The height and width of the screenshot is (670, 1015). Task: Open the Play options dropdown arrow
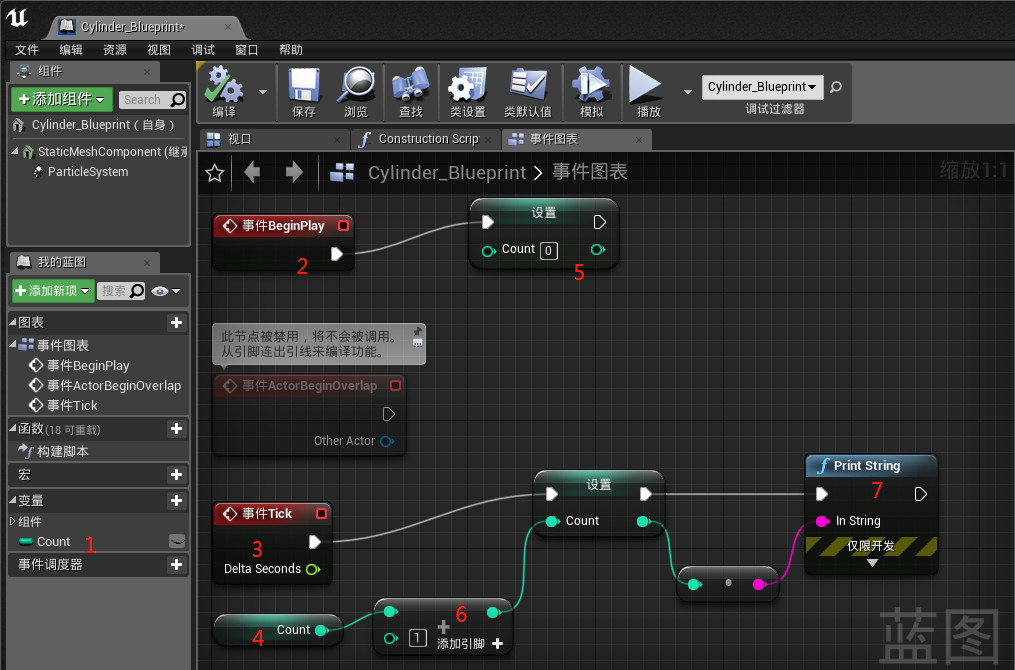coord(687,92)
